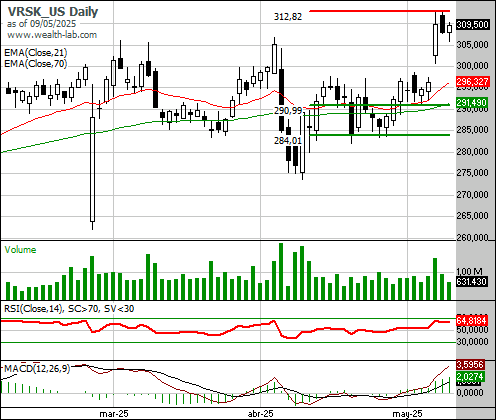Click the current price tag 309,500
The height and width of the screenshot is (420, 496).
(473, 25)
